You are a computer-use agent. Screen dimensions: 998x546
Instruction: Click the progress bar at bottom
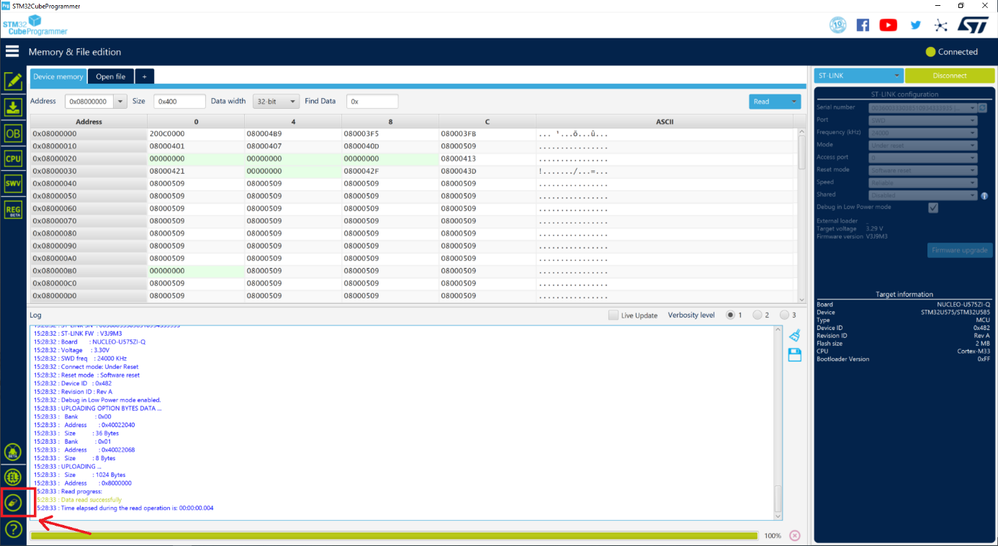pyautogui.click(x=395, y=536)
